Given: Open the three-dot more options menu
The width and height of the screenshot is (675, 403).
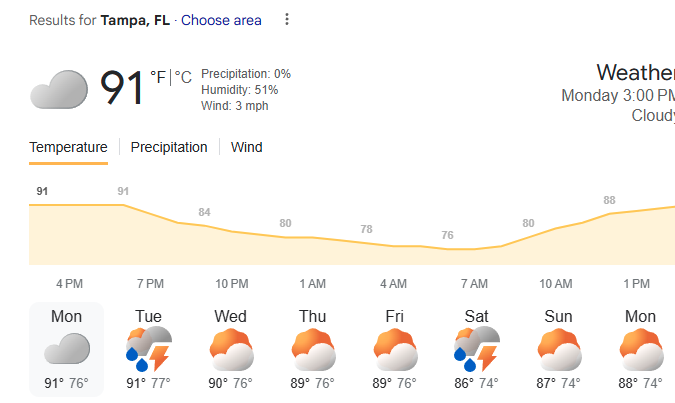Looking at the screenshot, I should [287, 20].
